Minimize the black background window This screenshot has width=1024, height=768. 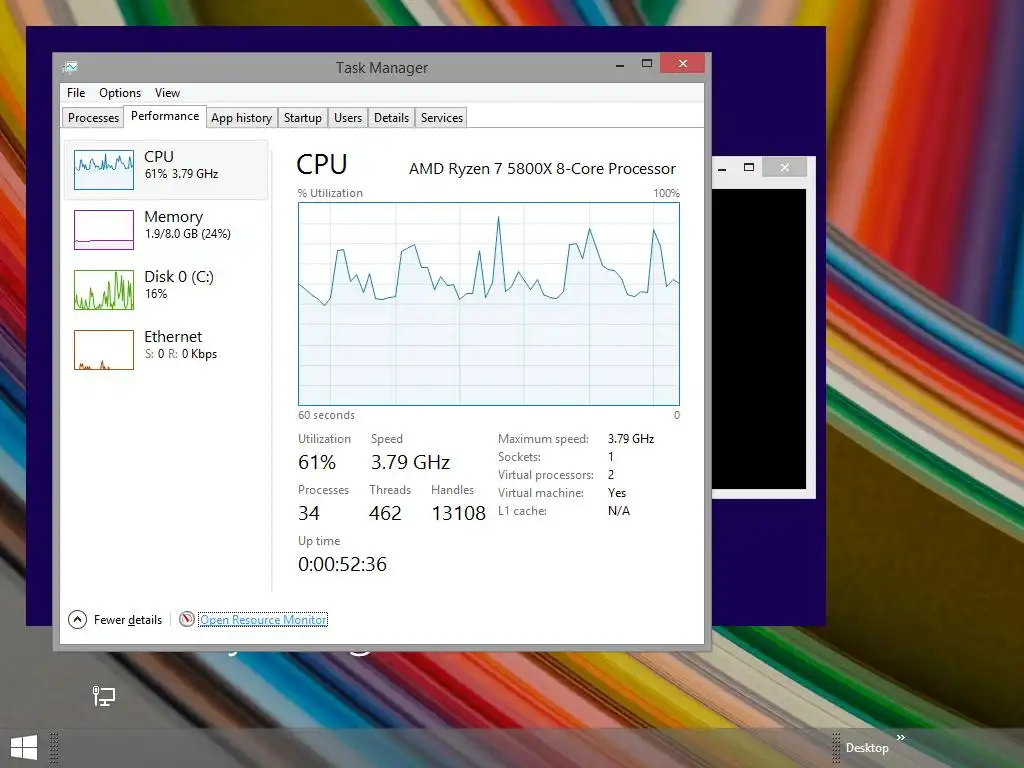(x=722, y=168)
